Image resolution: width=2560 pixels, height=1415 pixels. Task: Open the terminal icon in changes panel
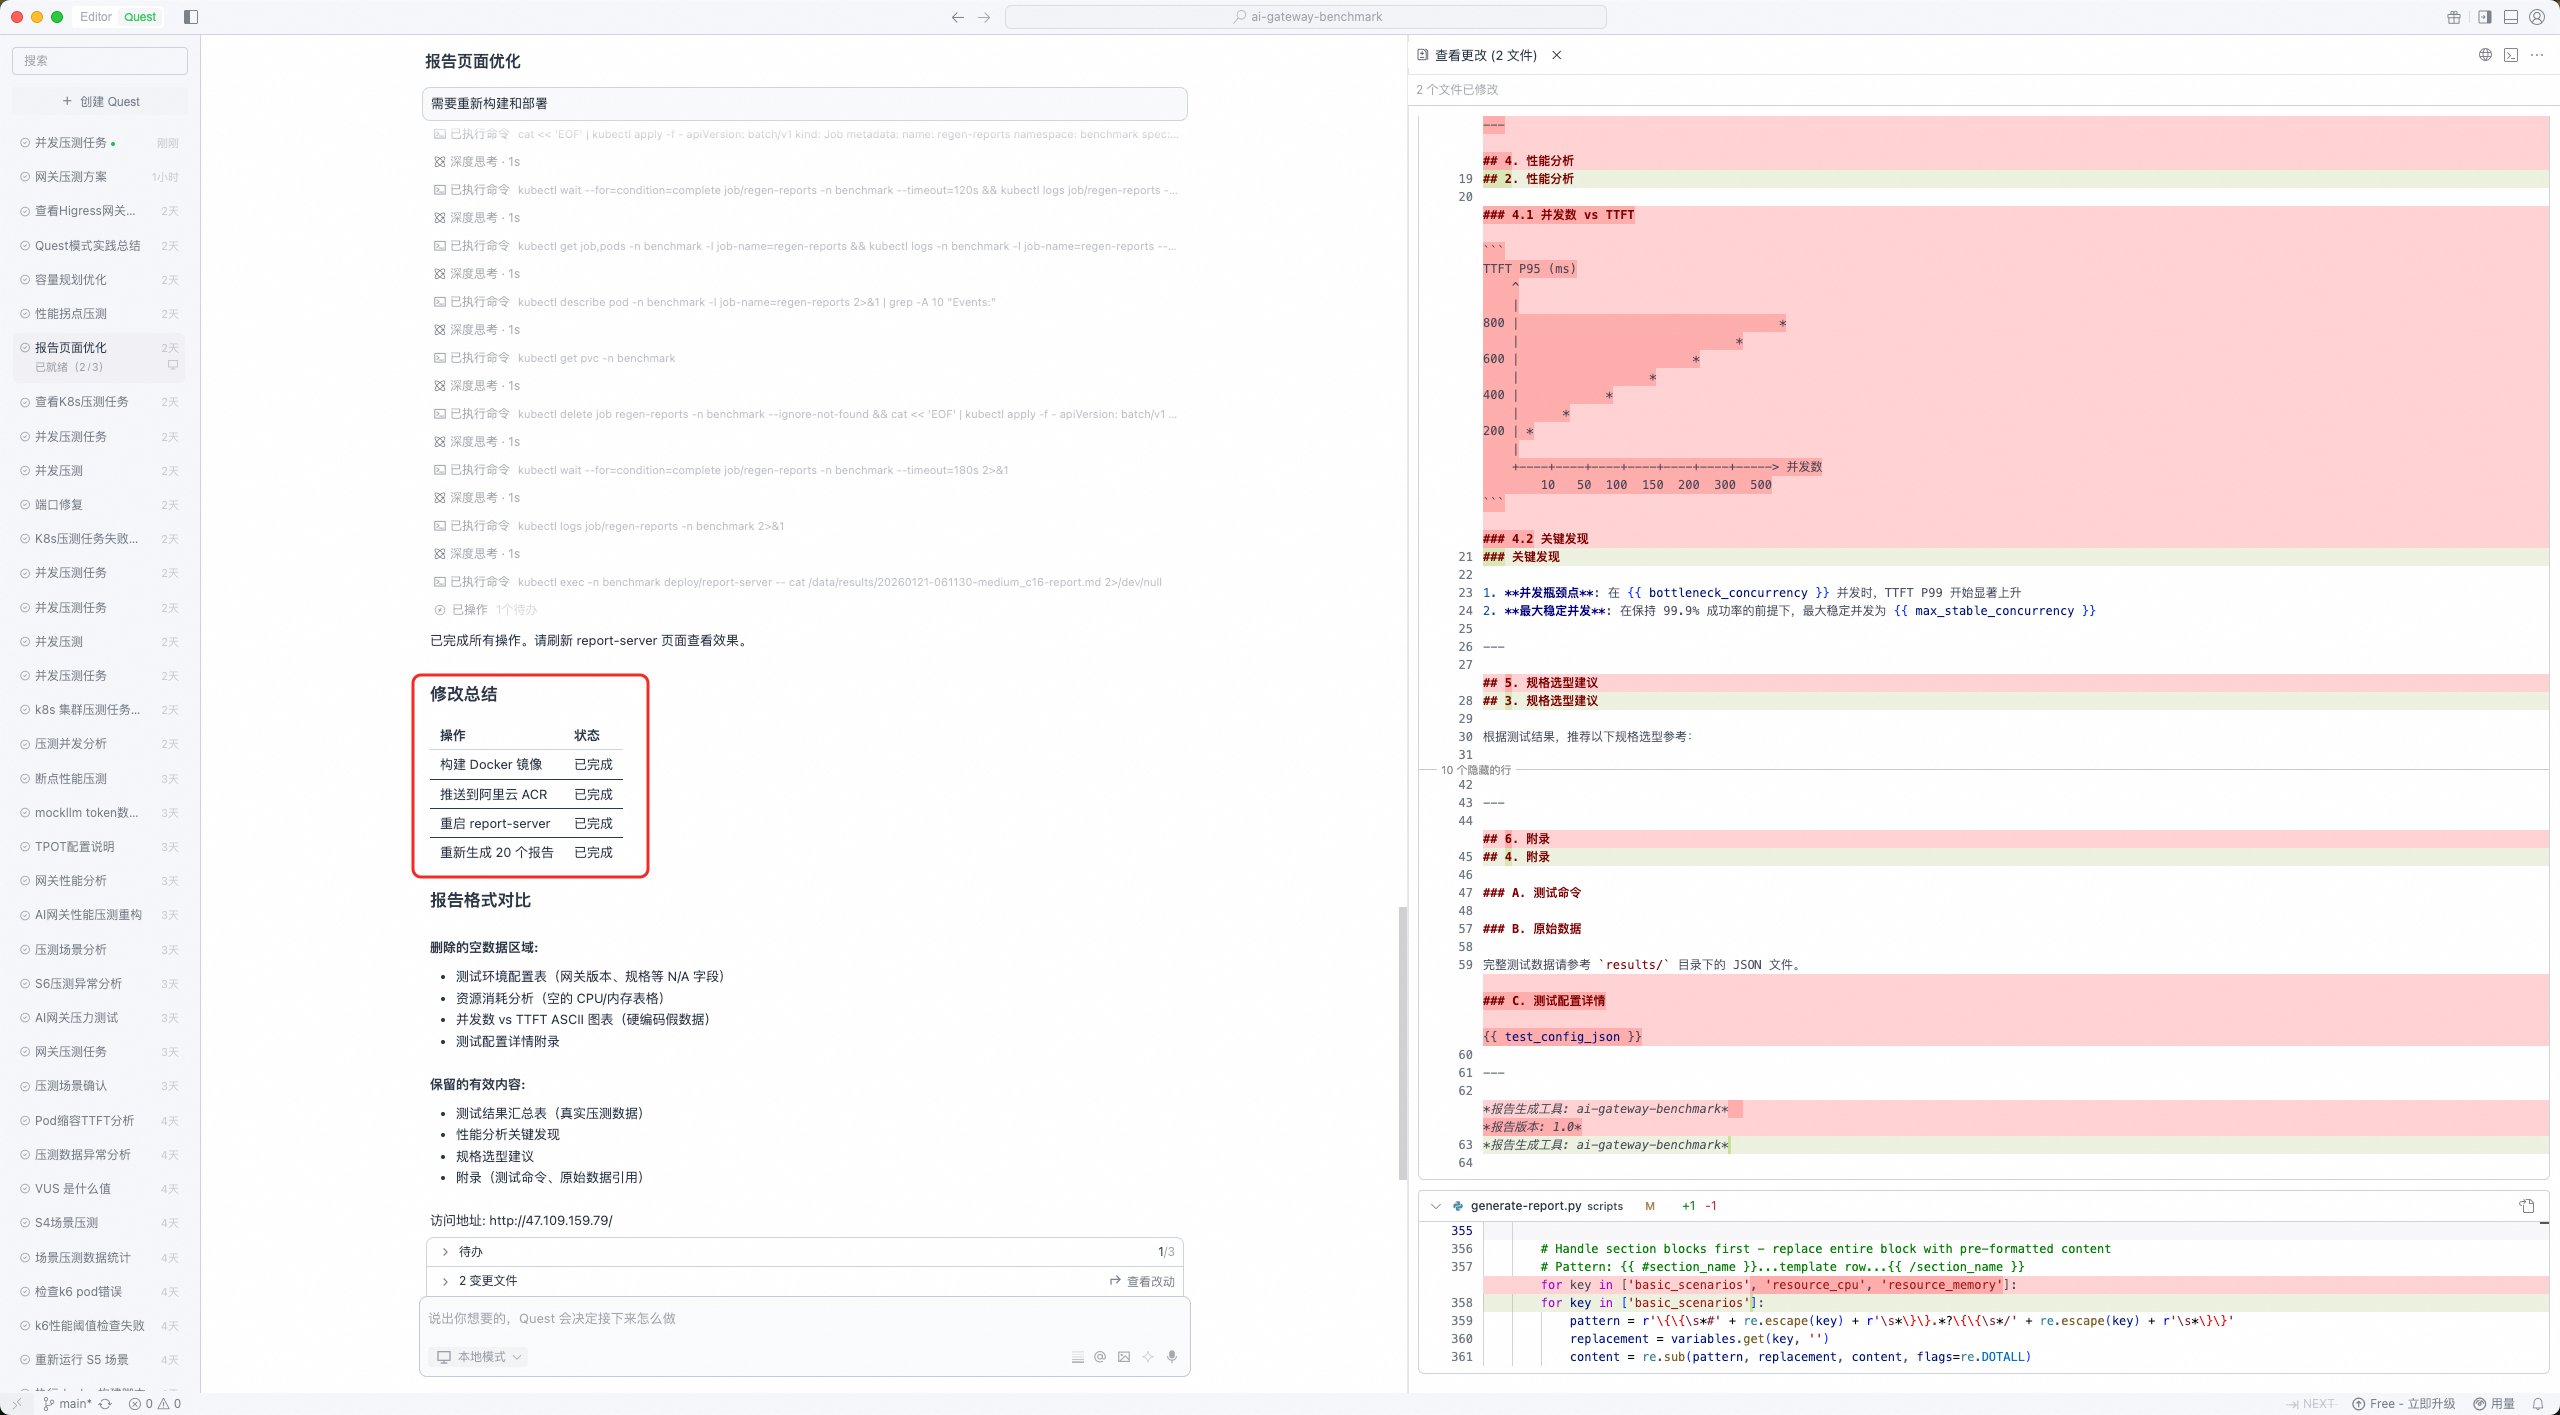pos(2511,55)
